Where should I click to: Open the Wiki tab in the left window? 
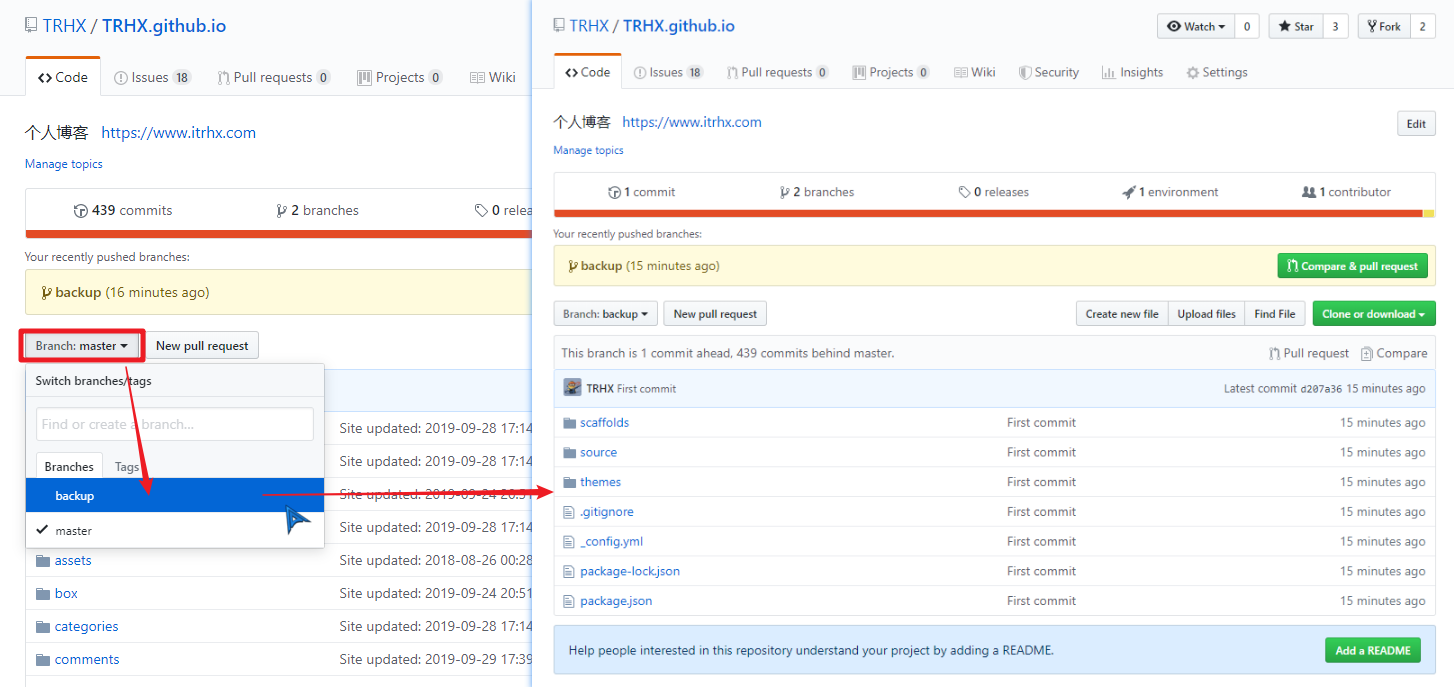tap(492, 77)
